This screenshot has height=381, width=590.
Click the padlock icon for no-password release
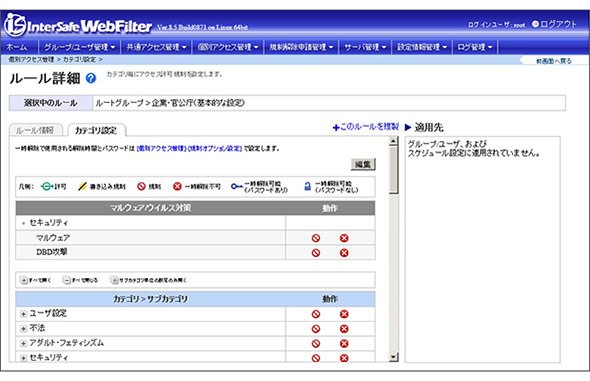pos(307,186)
